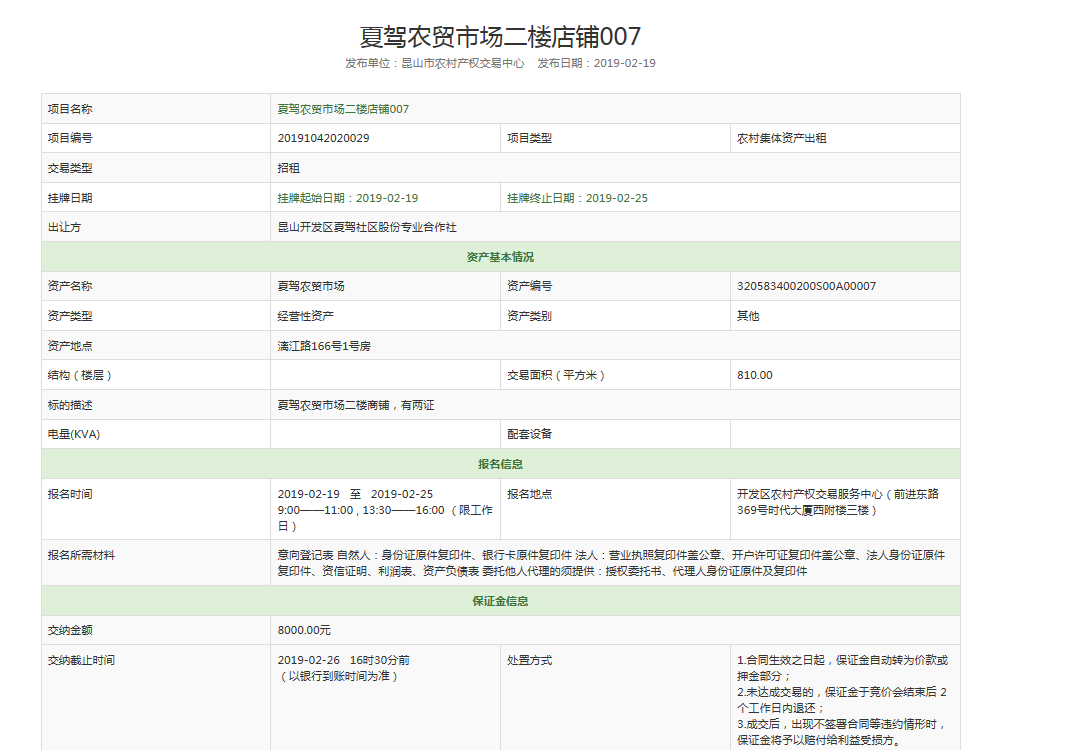Select asset number 320583400200S00A00007
The width and height of the screenshot is (1079, 750).
point(806,286)
